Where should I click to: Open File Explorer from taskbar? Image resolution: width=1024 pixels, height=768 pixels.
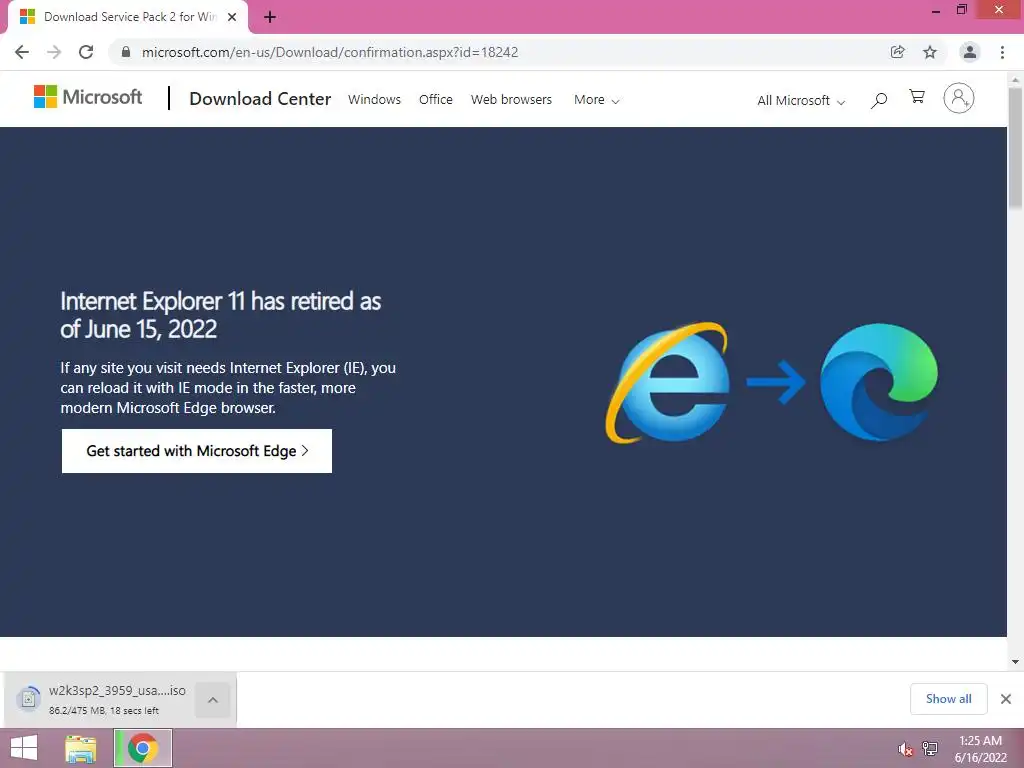tap(81, 749)
